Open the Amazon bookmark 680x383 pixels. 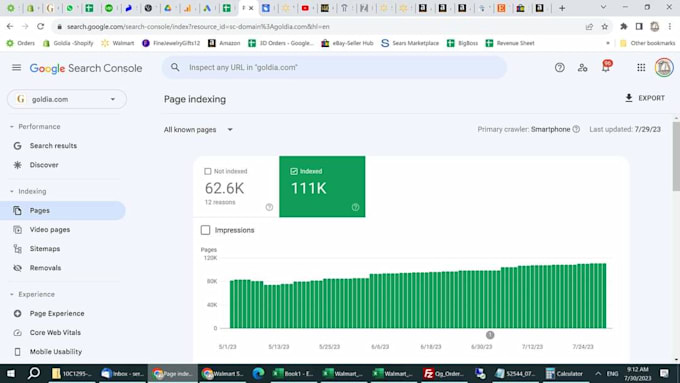[x=224, y=43]
